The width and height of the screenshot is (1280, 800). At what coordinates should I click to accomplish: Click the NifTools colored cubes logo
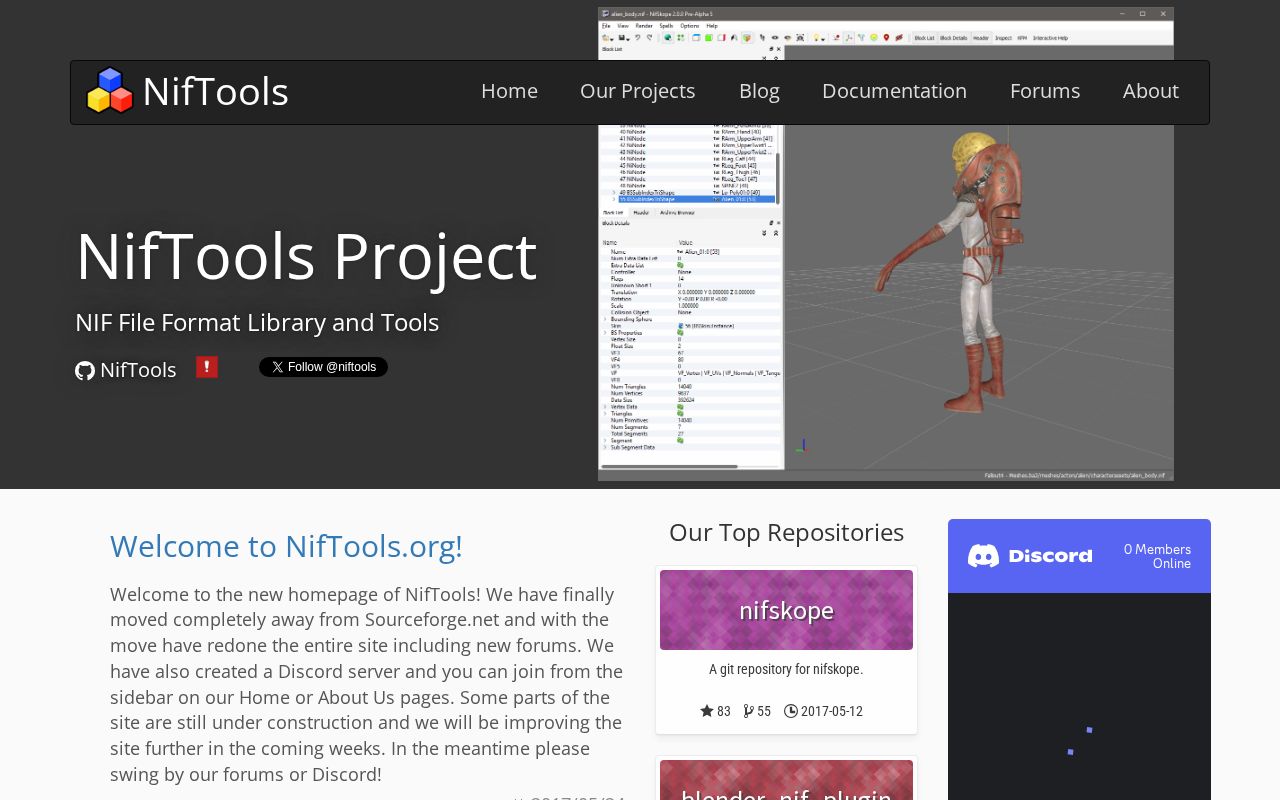tap(110, 91)
